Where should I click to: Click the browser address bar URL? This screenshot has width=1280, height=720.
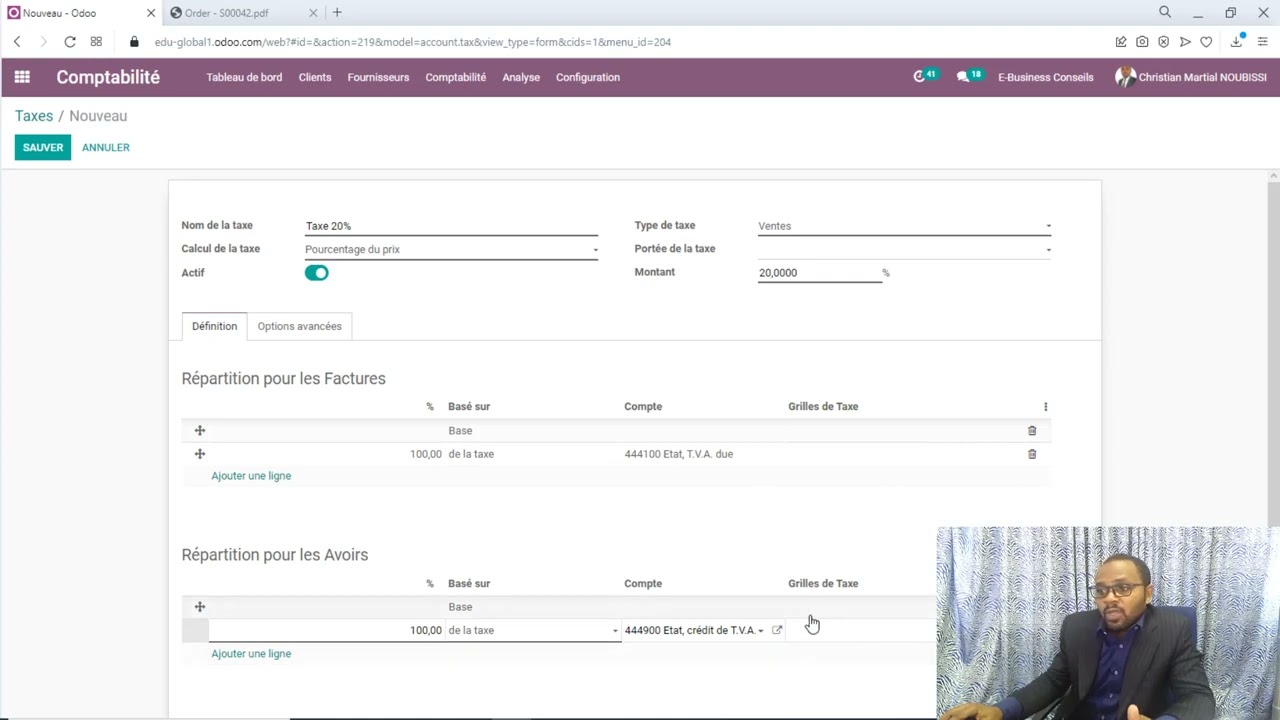(x=412, y=42)
